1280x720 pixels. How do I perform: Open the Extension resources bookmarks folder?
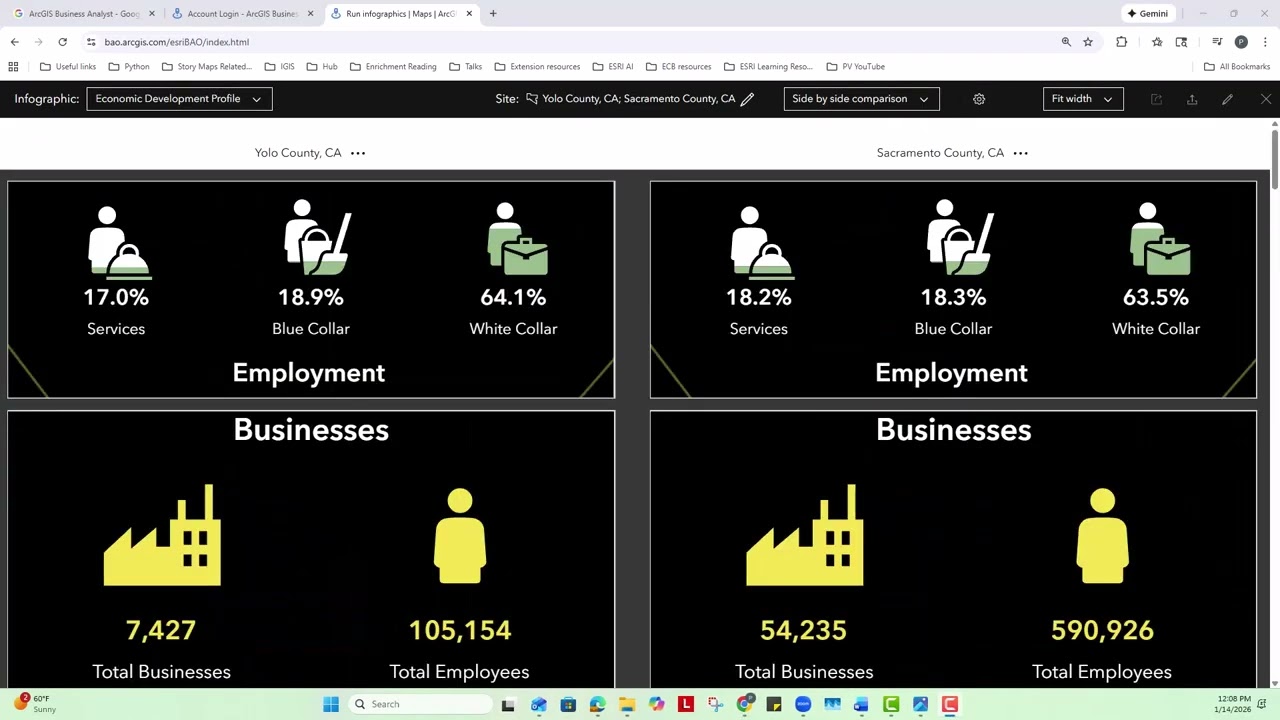(537, 67)
